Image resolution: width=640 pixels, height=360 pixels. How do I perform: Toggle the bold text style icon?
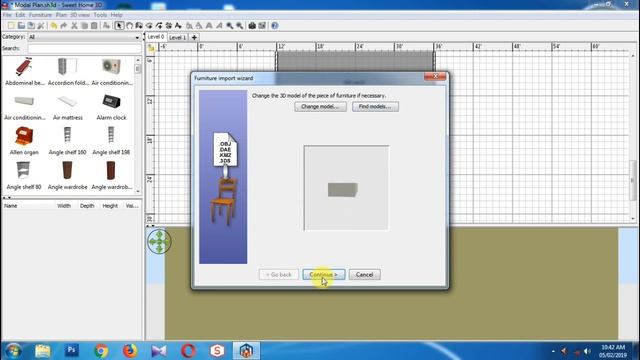point(209,26)
